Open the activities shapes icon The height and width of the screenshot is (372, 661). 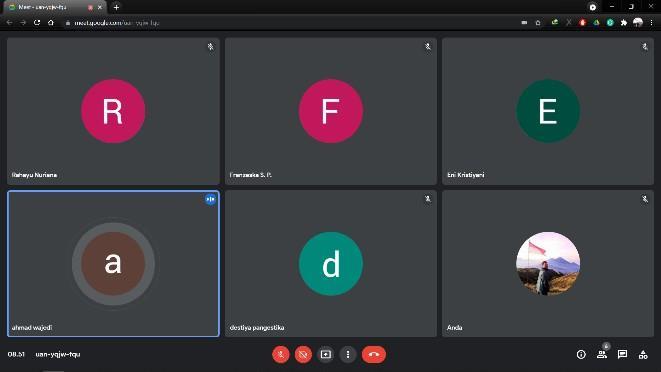643,355
